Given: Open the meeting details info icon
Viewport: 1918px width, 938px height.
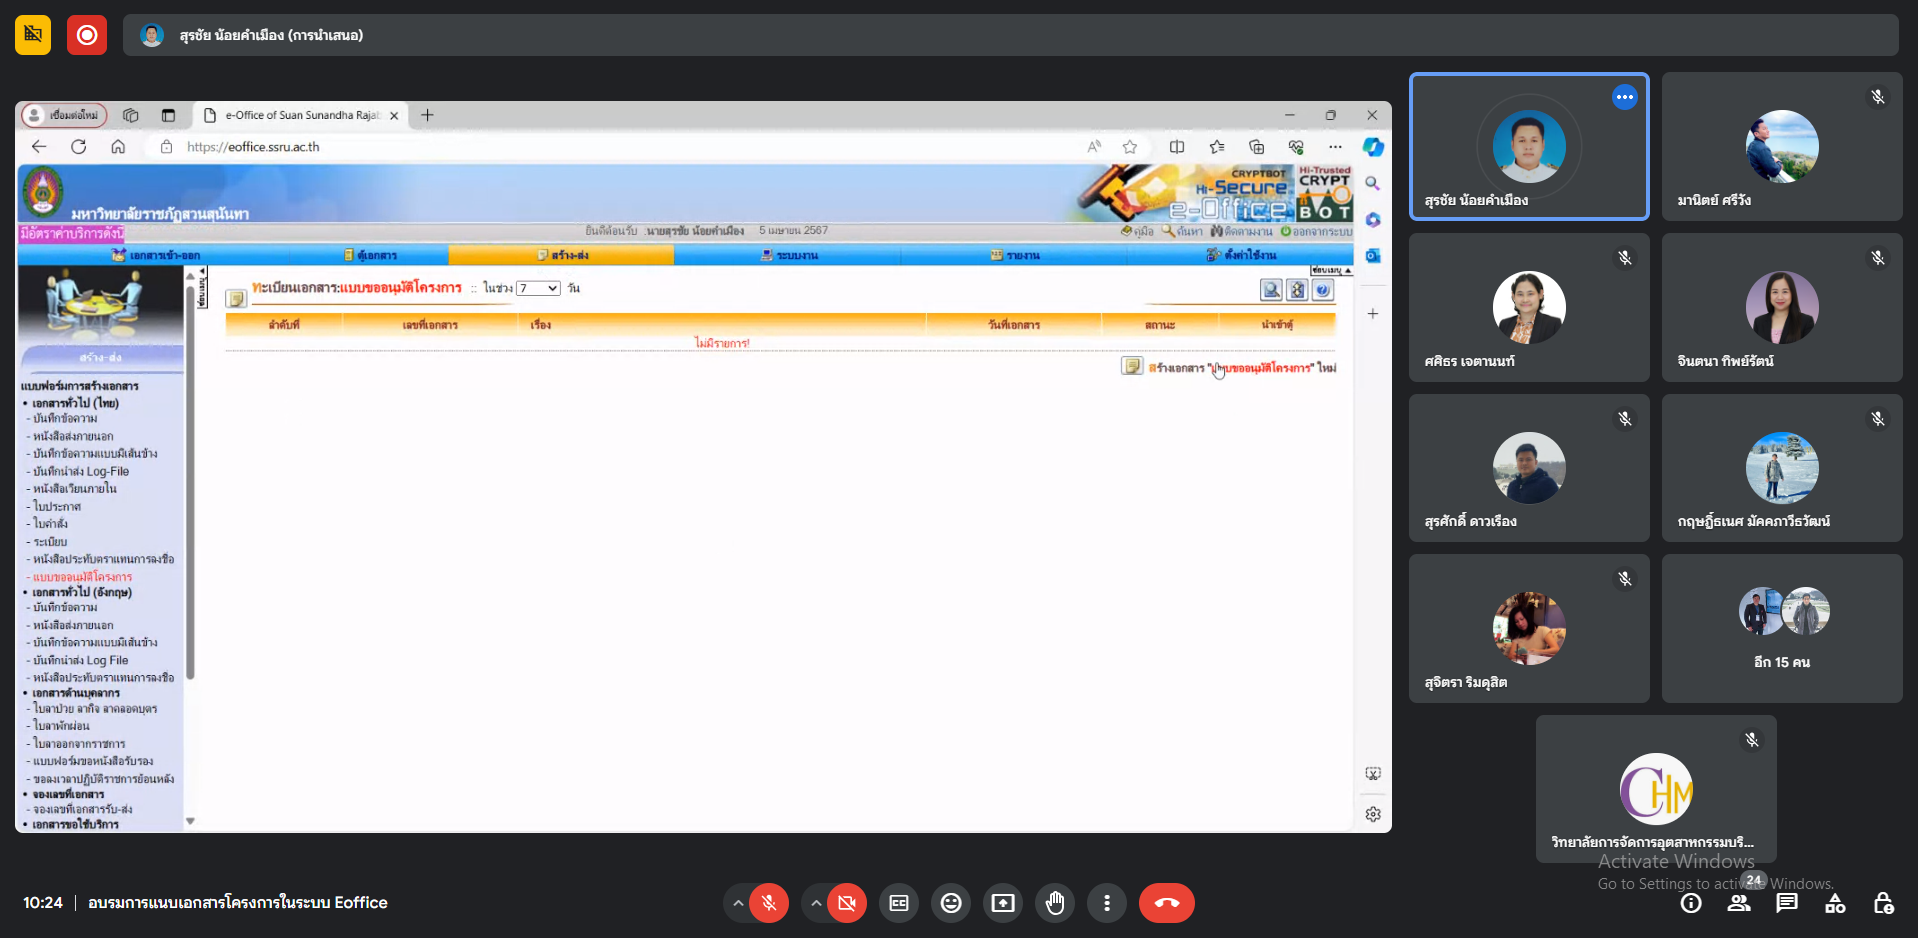Looking at the screenshot, I should pyautogui.click(x=1691, y=903).
